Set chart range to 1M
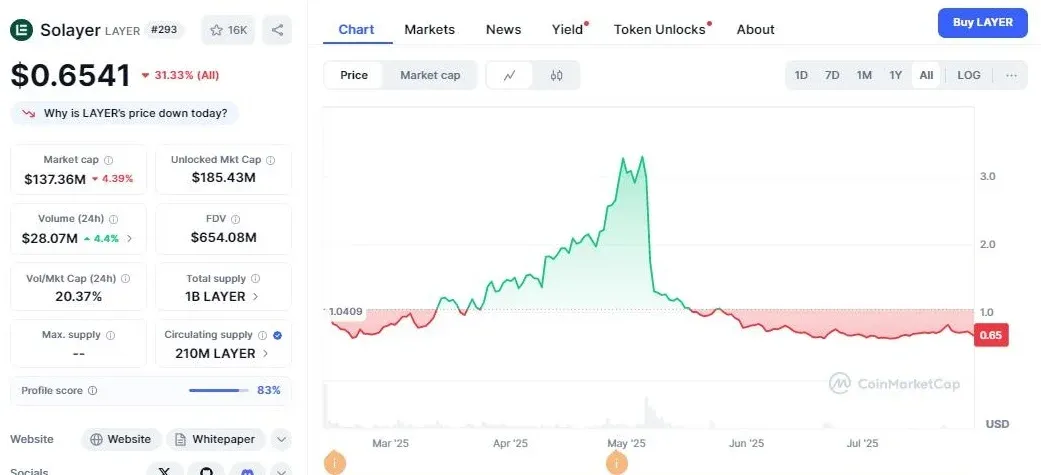The height and width of the screenshot is (475, 1041). [864, 75]
